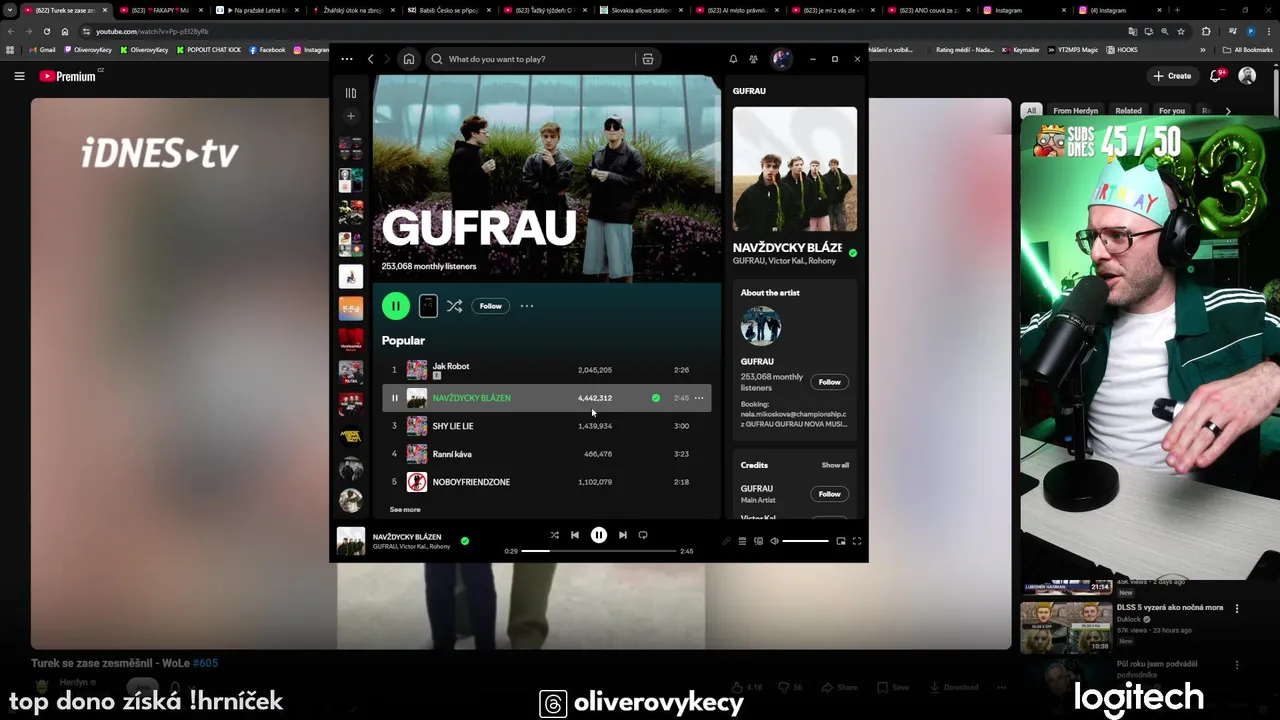The height and width of the screenshot is (720, 1280).
Task: Open options for 'DLSS 5' video suggestion
Action: point(1237,608)
